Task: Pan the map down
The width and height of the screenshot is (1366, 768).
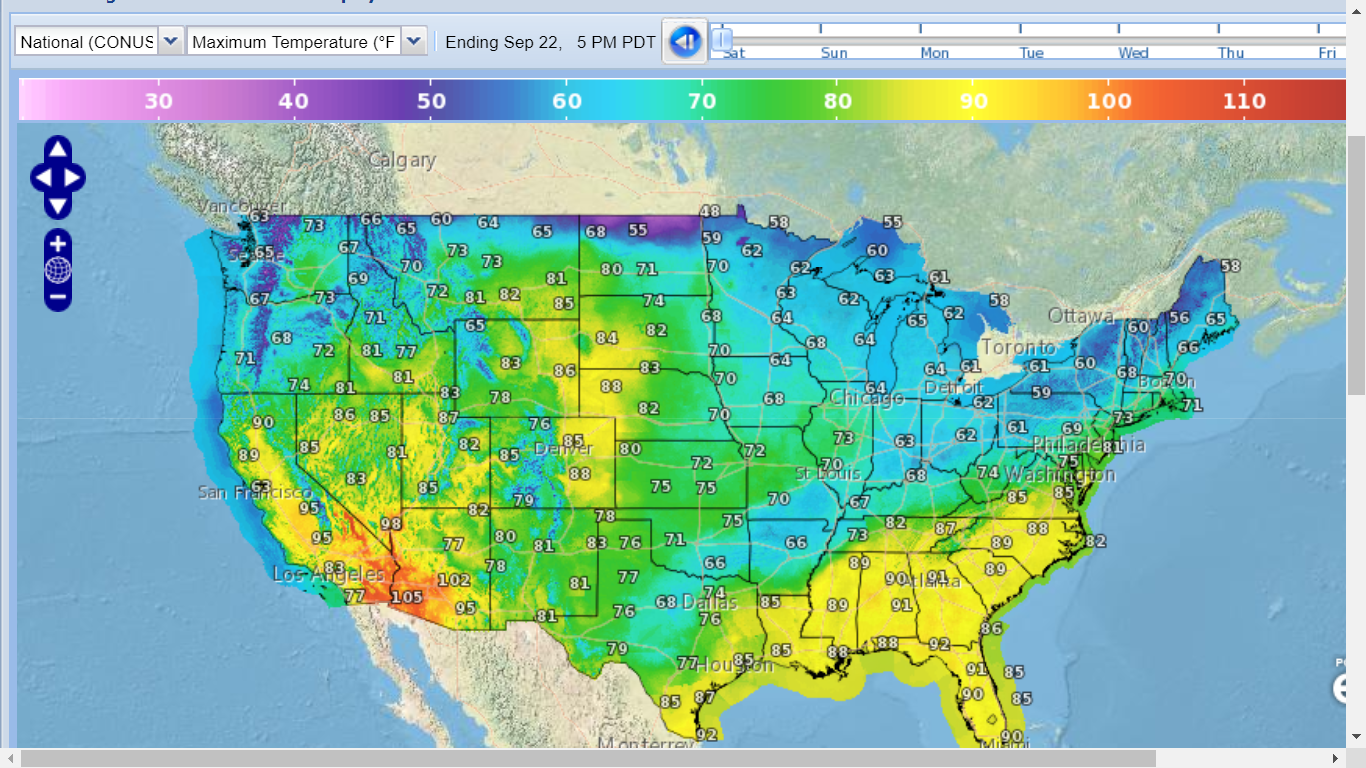Action: [x=58, y=207]
